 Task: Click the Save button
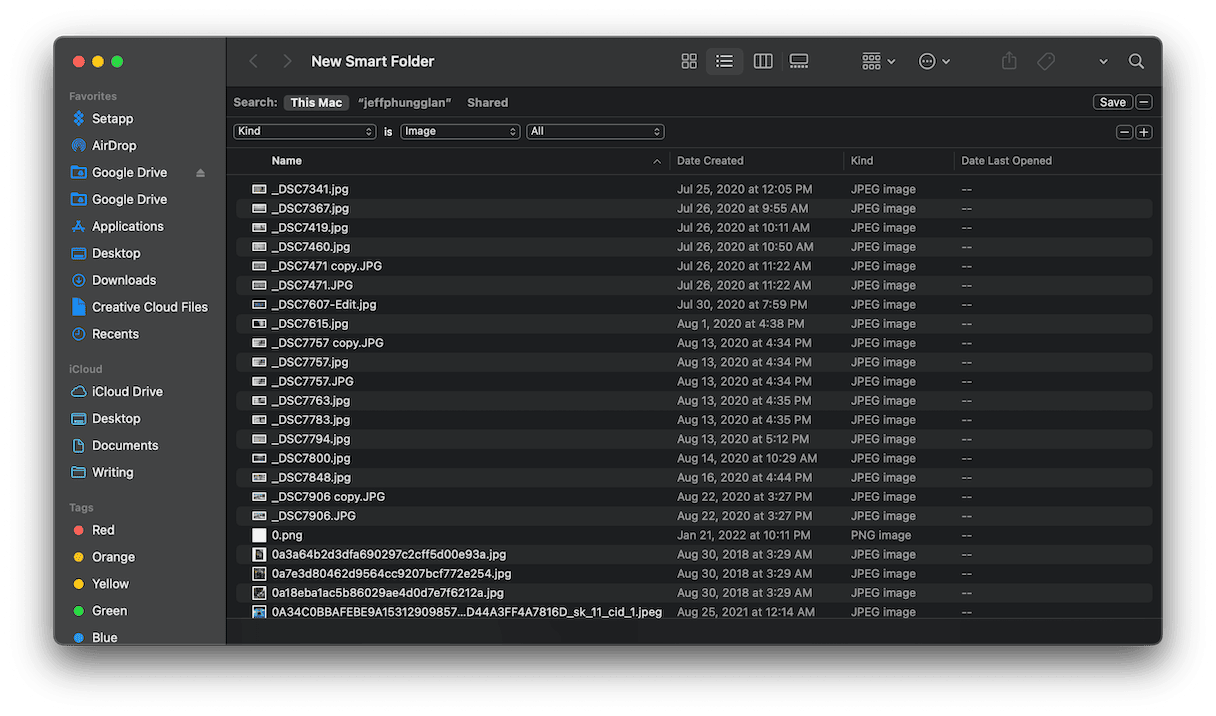click(1112, 102)
